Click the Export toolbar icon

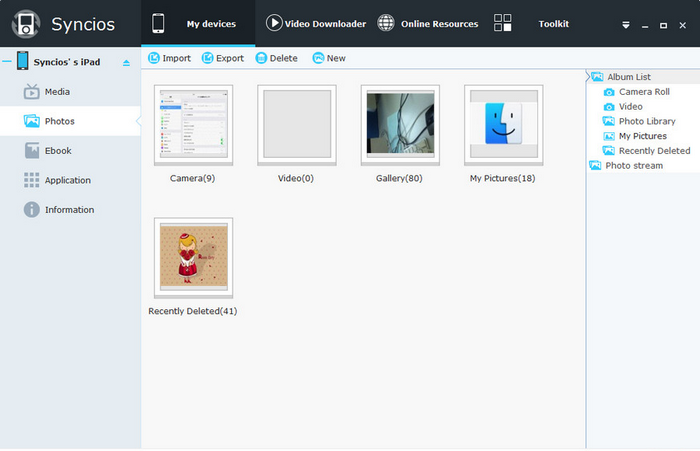208,58
